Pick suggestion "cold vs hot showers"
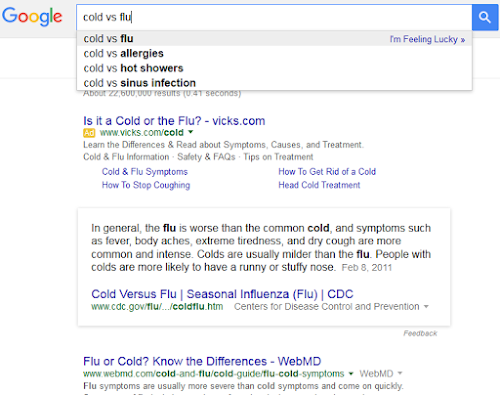 tap(274, 68)
